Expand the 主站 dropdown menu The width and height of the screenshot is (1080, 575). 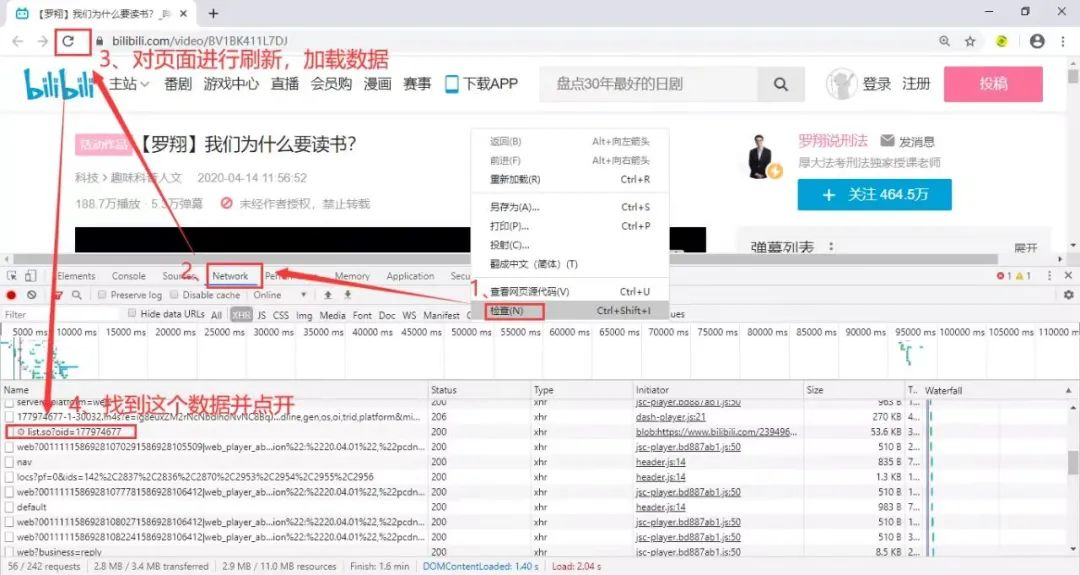coord(129,84)
